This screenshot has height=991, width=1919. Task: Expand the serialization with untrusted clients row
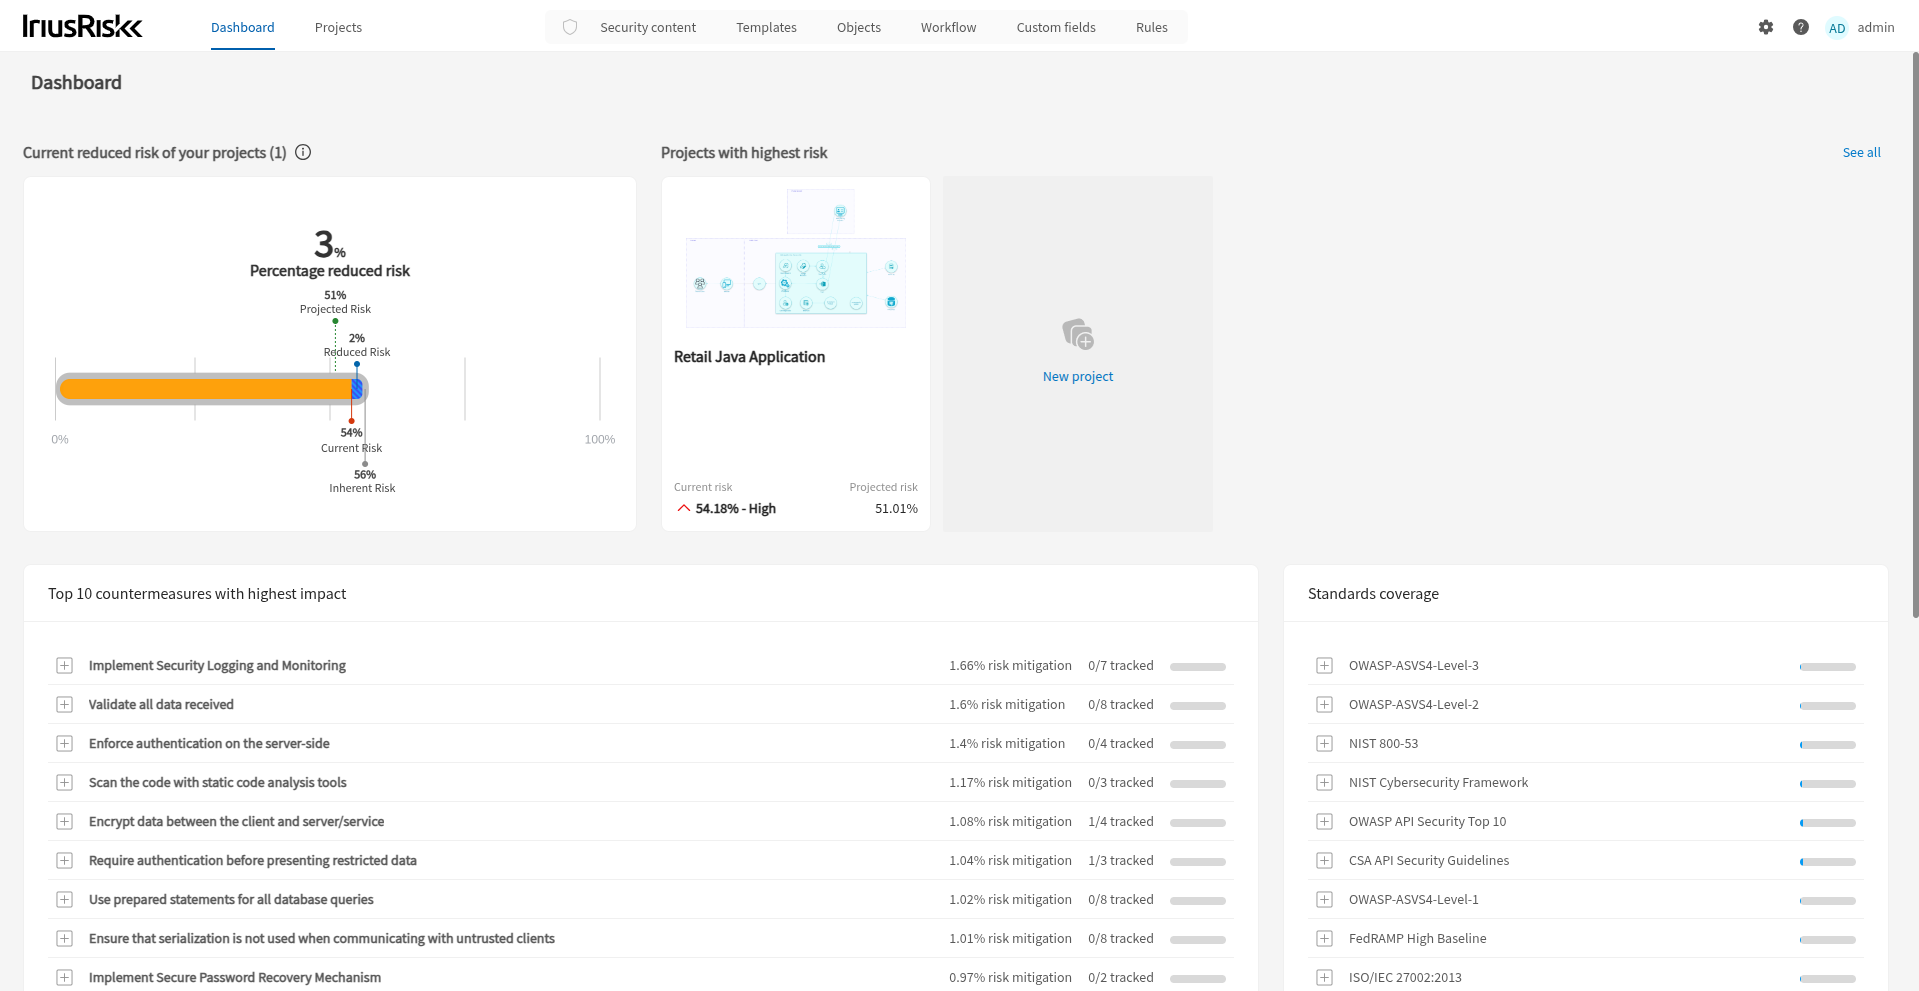(64, 939)
